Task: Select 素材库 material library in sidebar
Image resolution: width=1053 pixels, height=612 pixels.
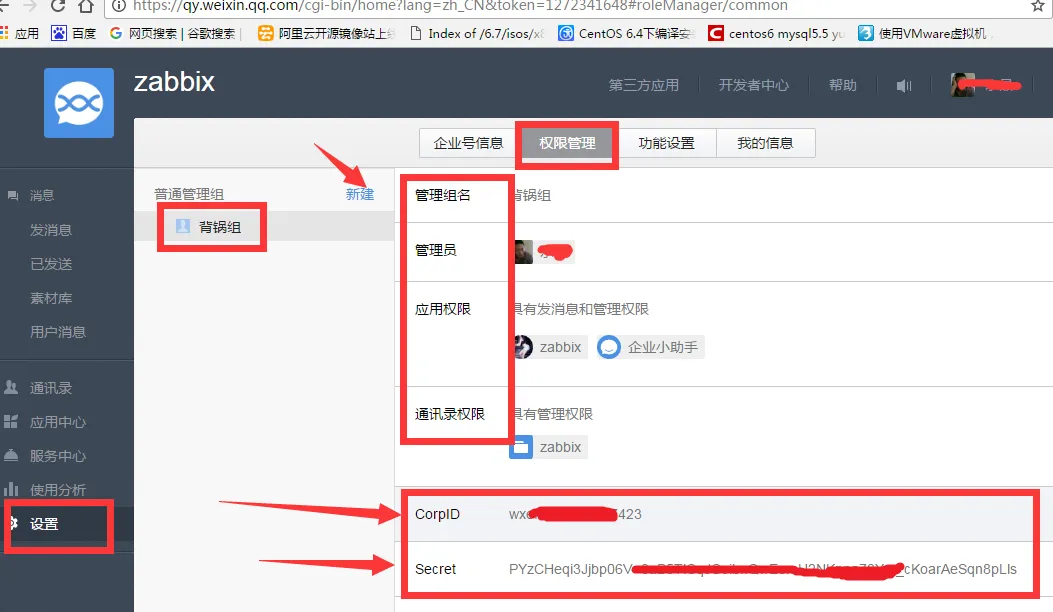Action: [51, 298]
